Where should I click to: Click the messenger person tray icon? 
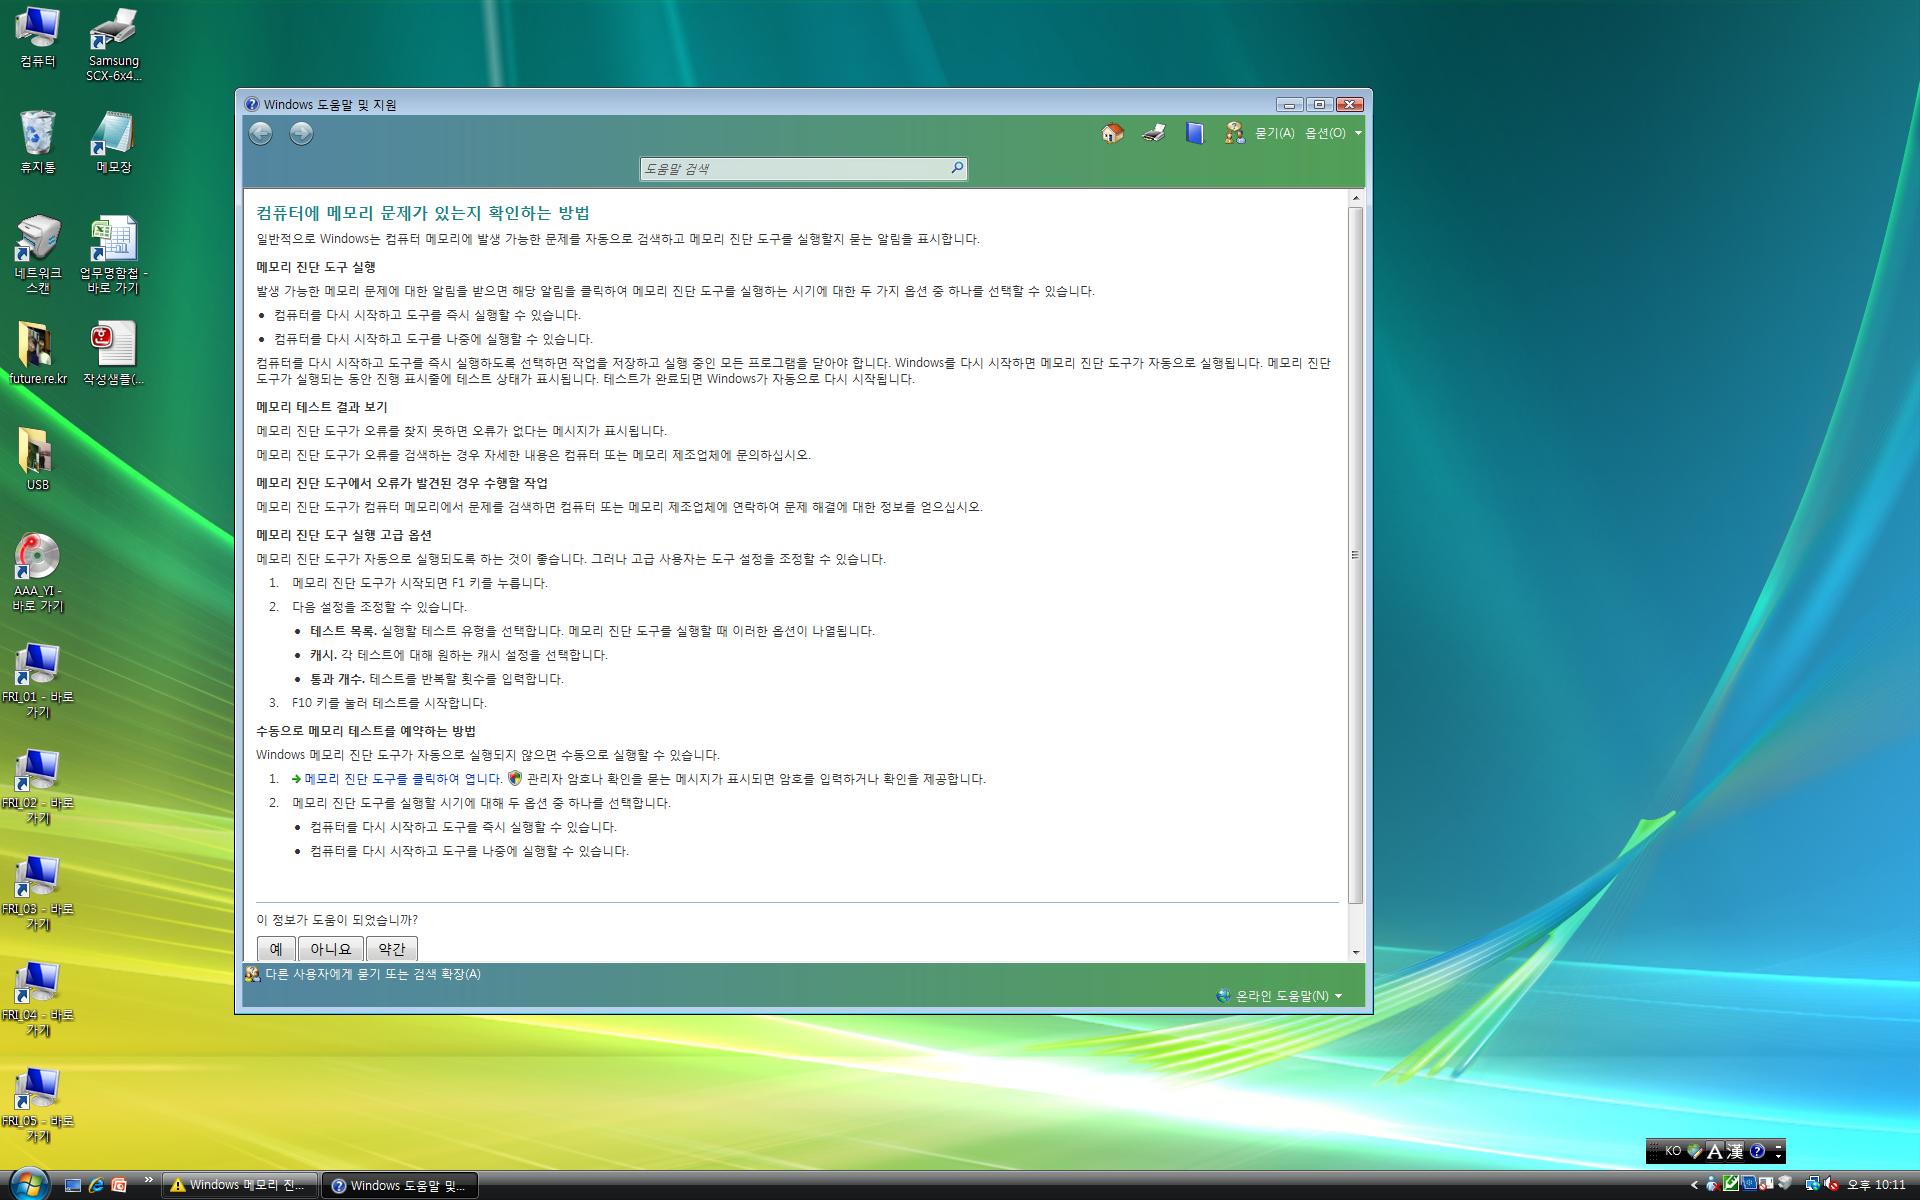coord(1712,1184)
